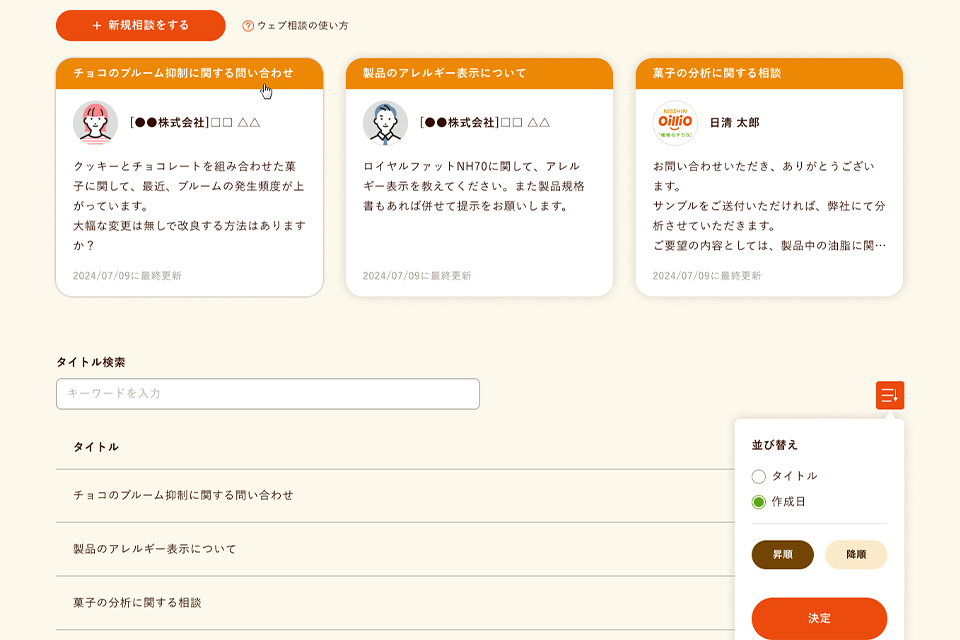Viewport: 960px width, 640px height.
Task: Click the businessman avatar in allergy card
Action: point(385,123)
